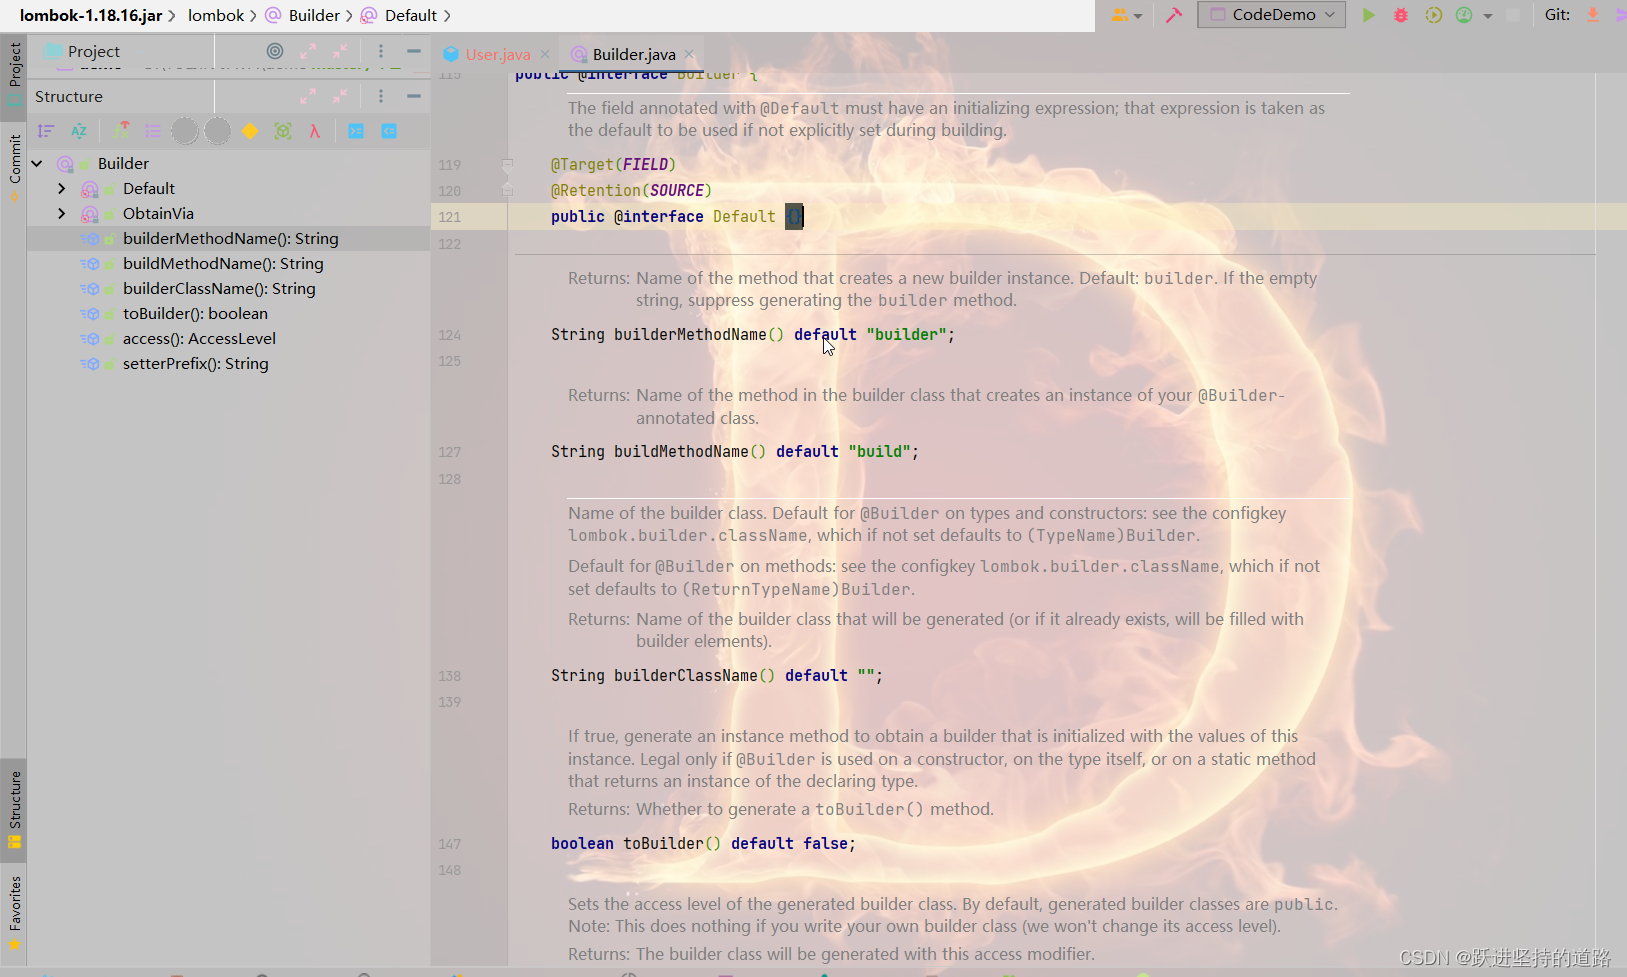Open CodeDemo run configuration dropdown
This screenshot has height=977, width=1627.
pyautogui.click(x=1271, y=15)
